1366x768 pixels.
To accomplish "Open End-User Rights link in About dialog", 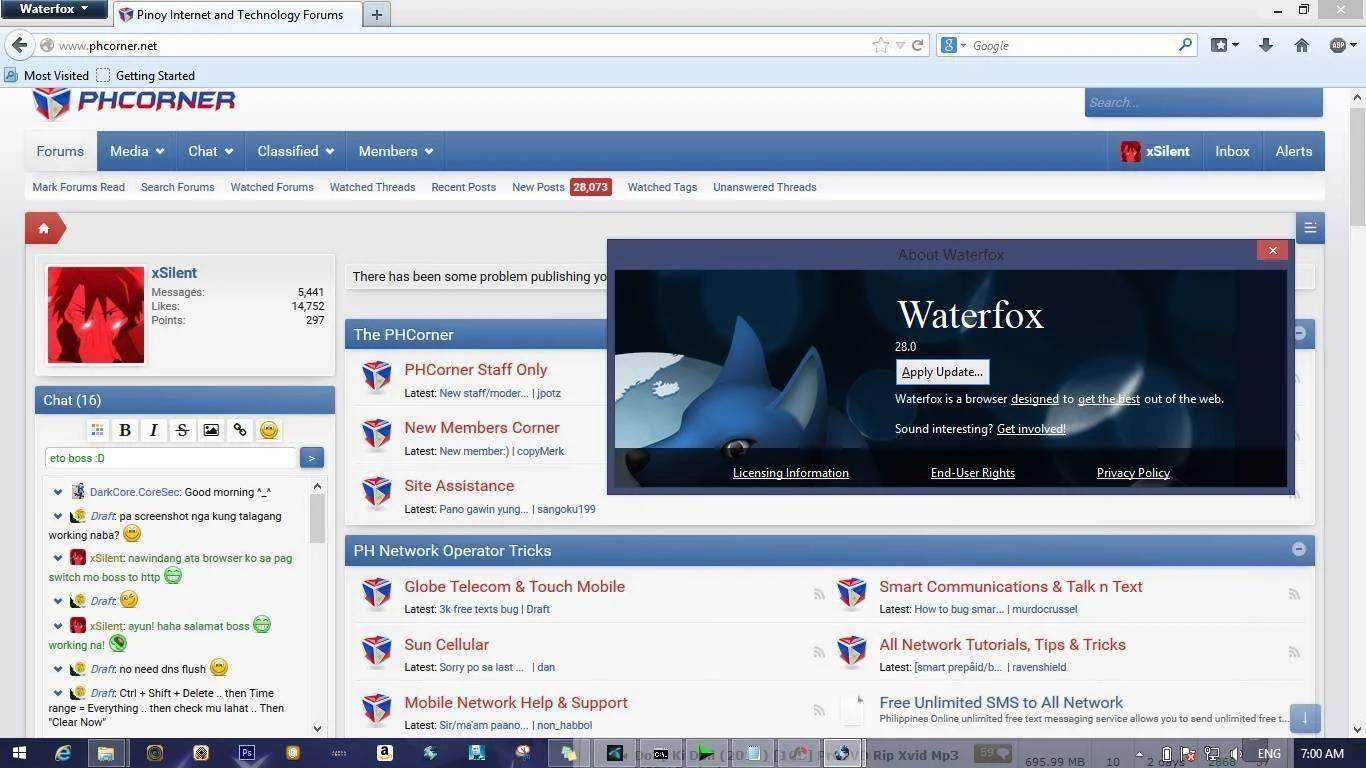I will point(972,473).
